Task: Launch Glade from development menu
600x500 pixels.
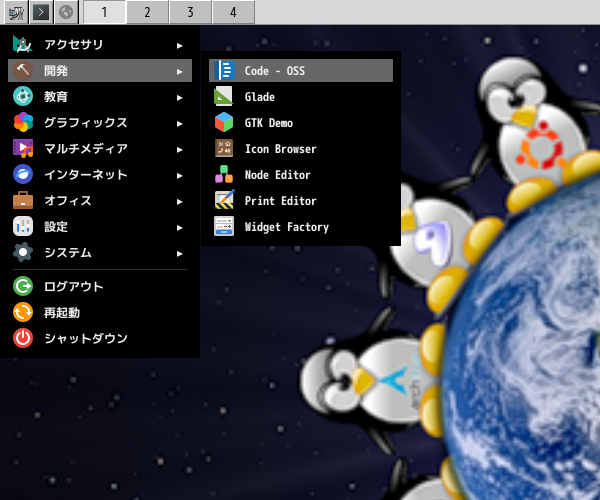Action: click(x=301, y=96)
